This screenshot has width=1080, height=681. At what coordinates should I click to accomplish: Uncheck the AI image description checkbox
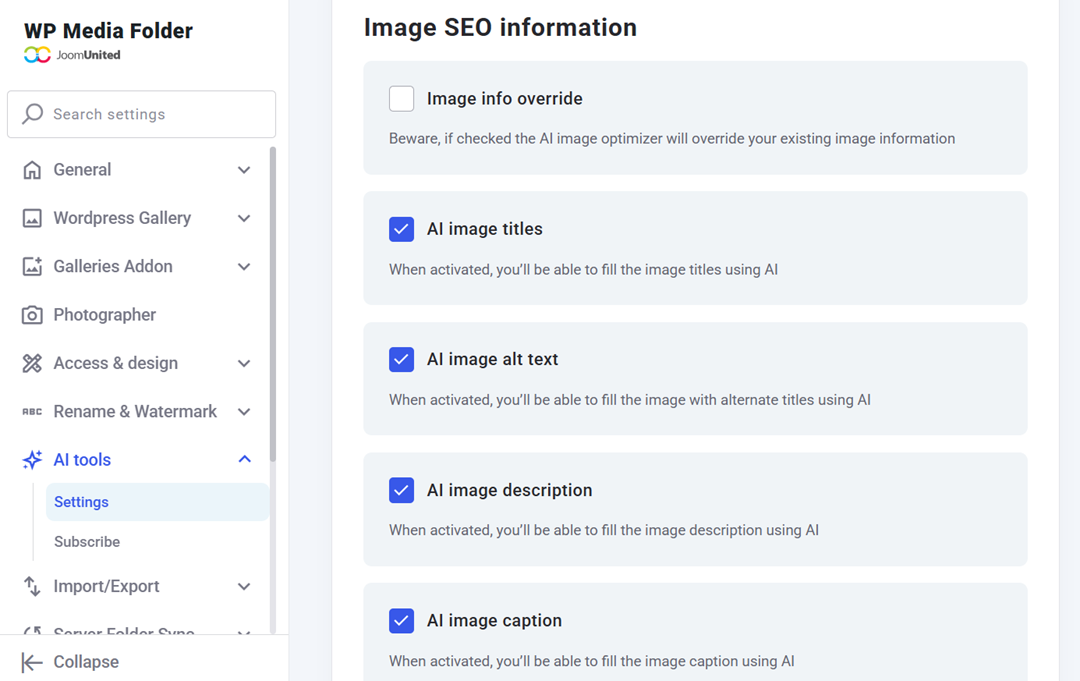click(402, 490)
